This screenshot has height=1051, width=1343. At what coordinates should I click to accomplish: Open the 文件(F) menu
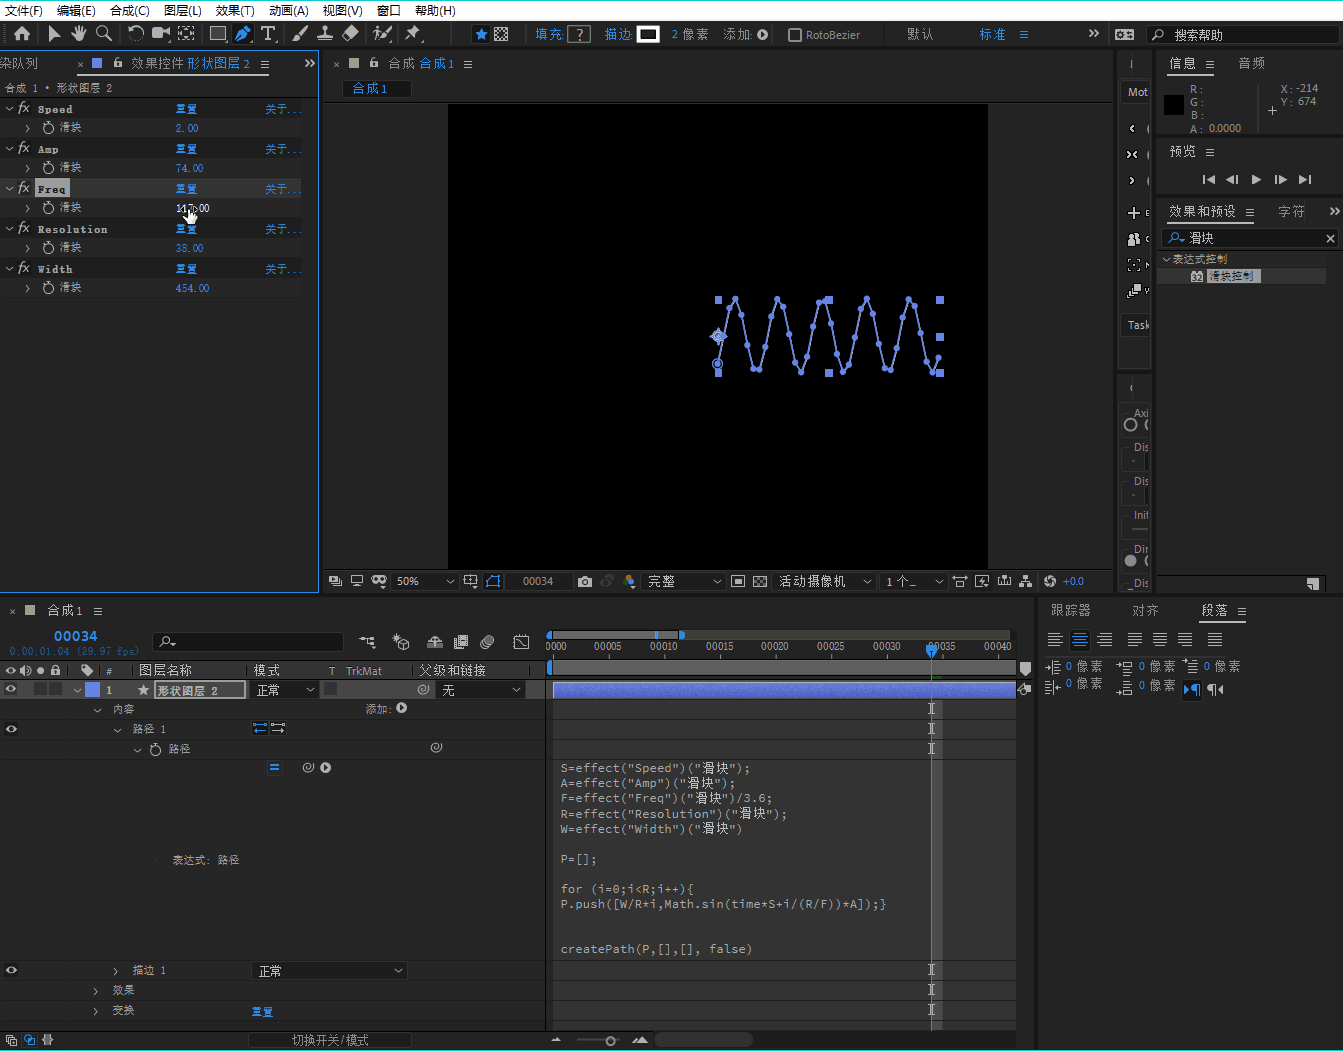(24, 10)
